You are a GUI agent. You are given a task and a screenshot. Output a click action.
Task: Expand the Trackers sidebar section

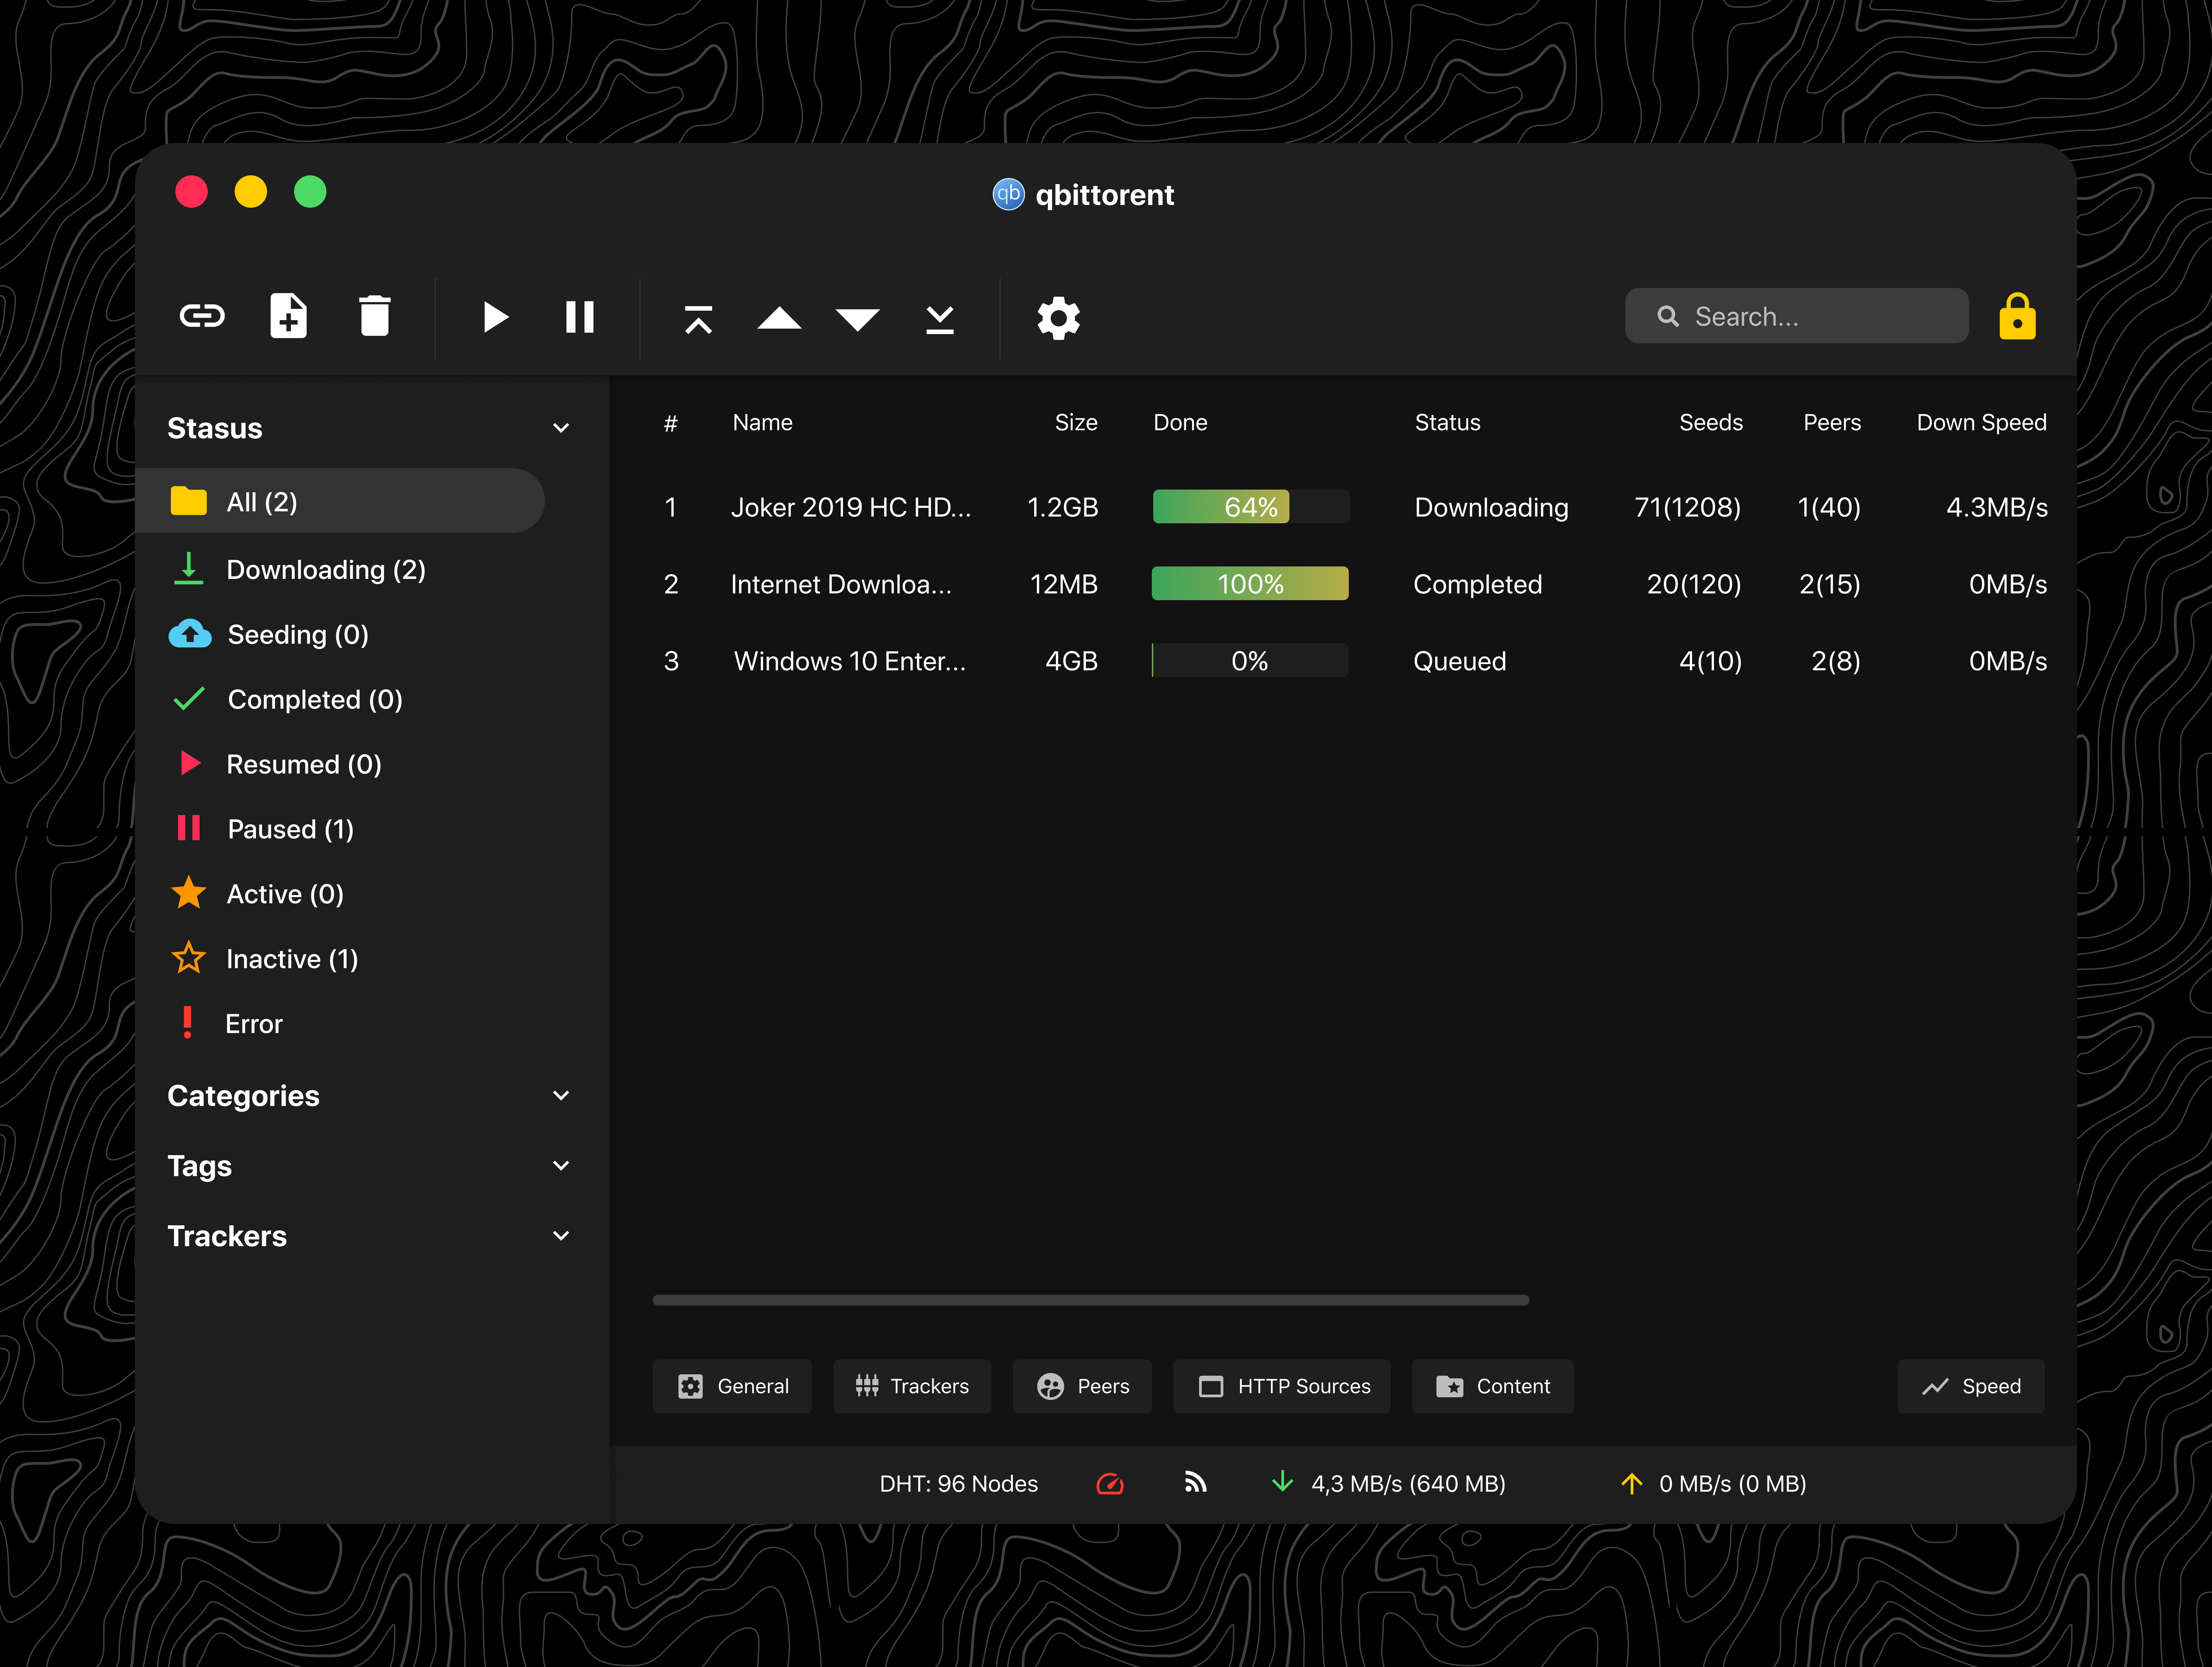561,1236
